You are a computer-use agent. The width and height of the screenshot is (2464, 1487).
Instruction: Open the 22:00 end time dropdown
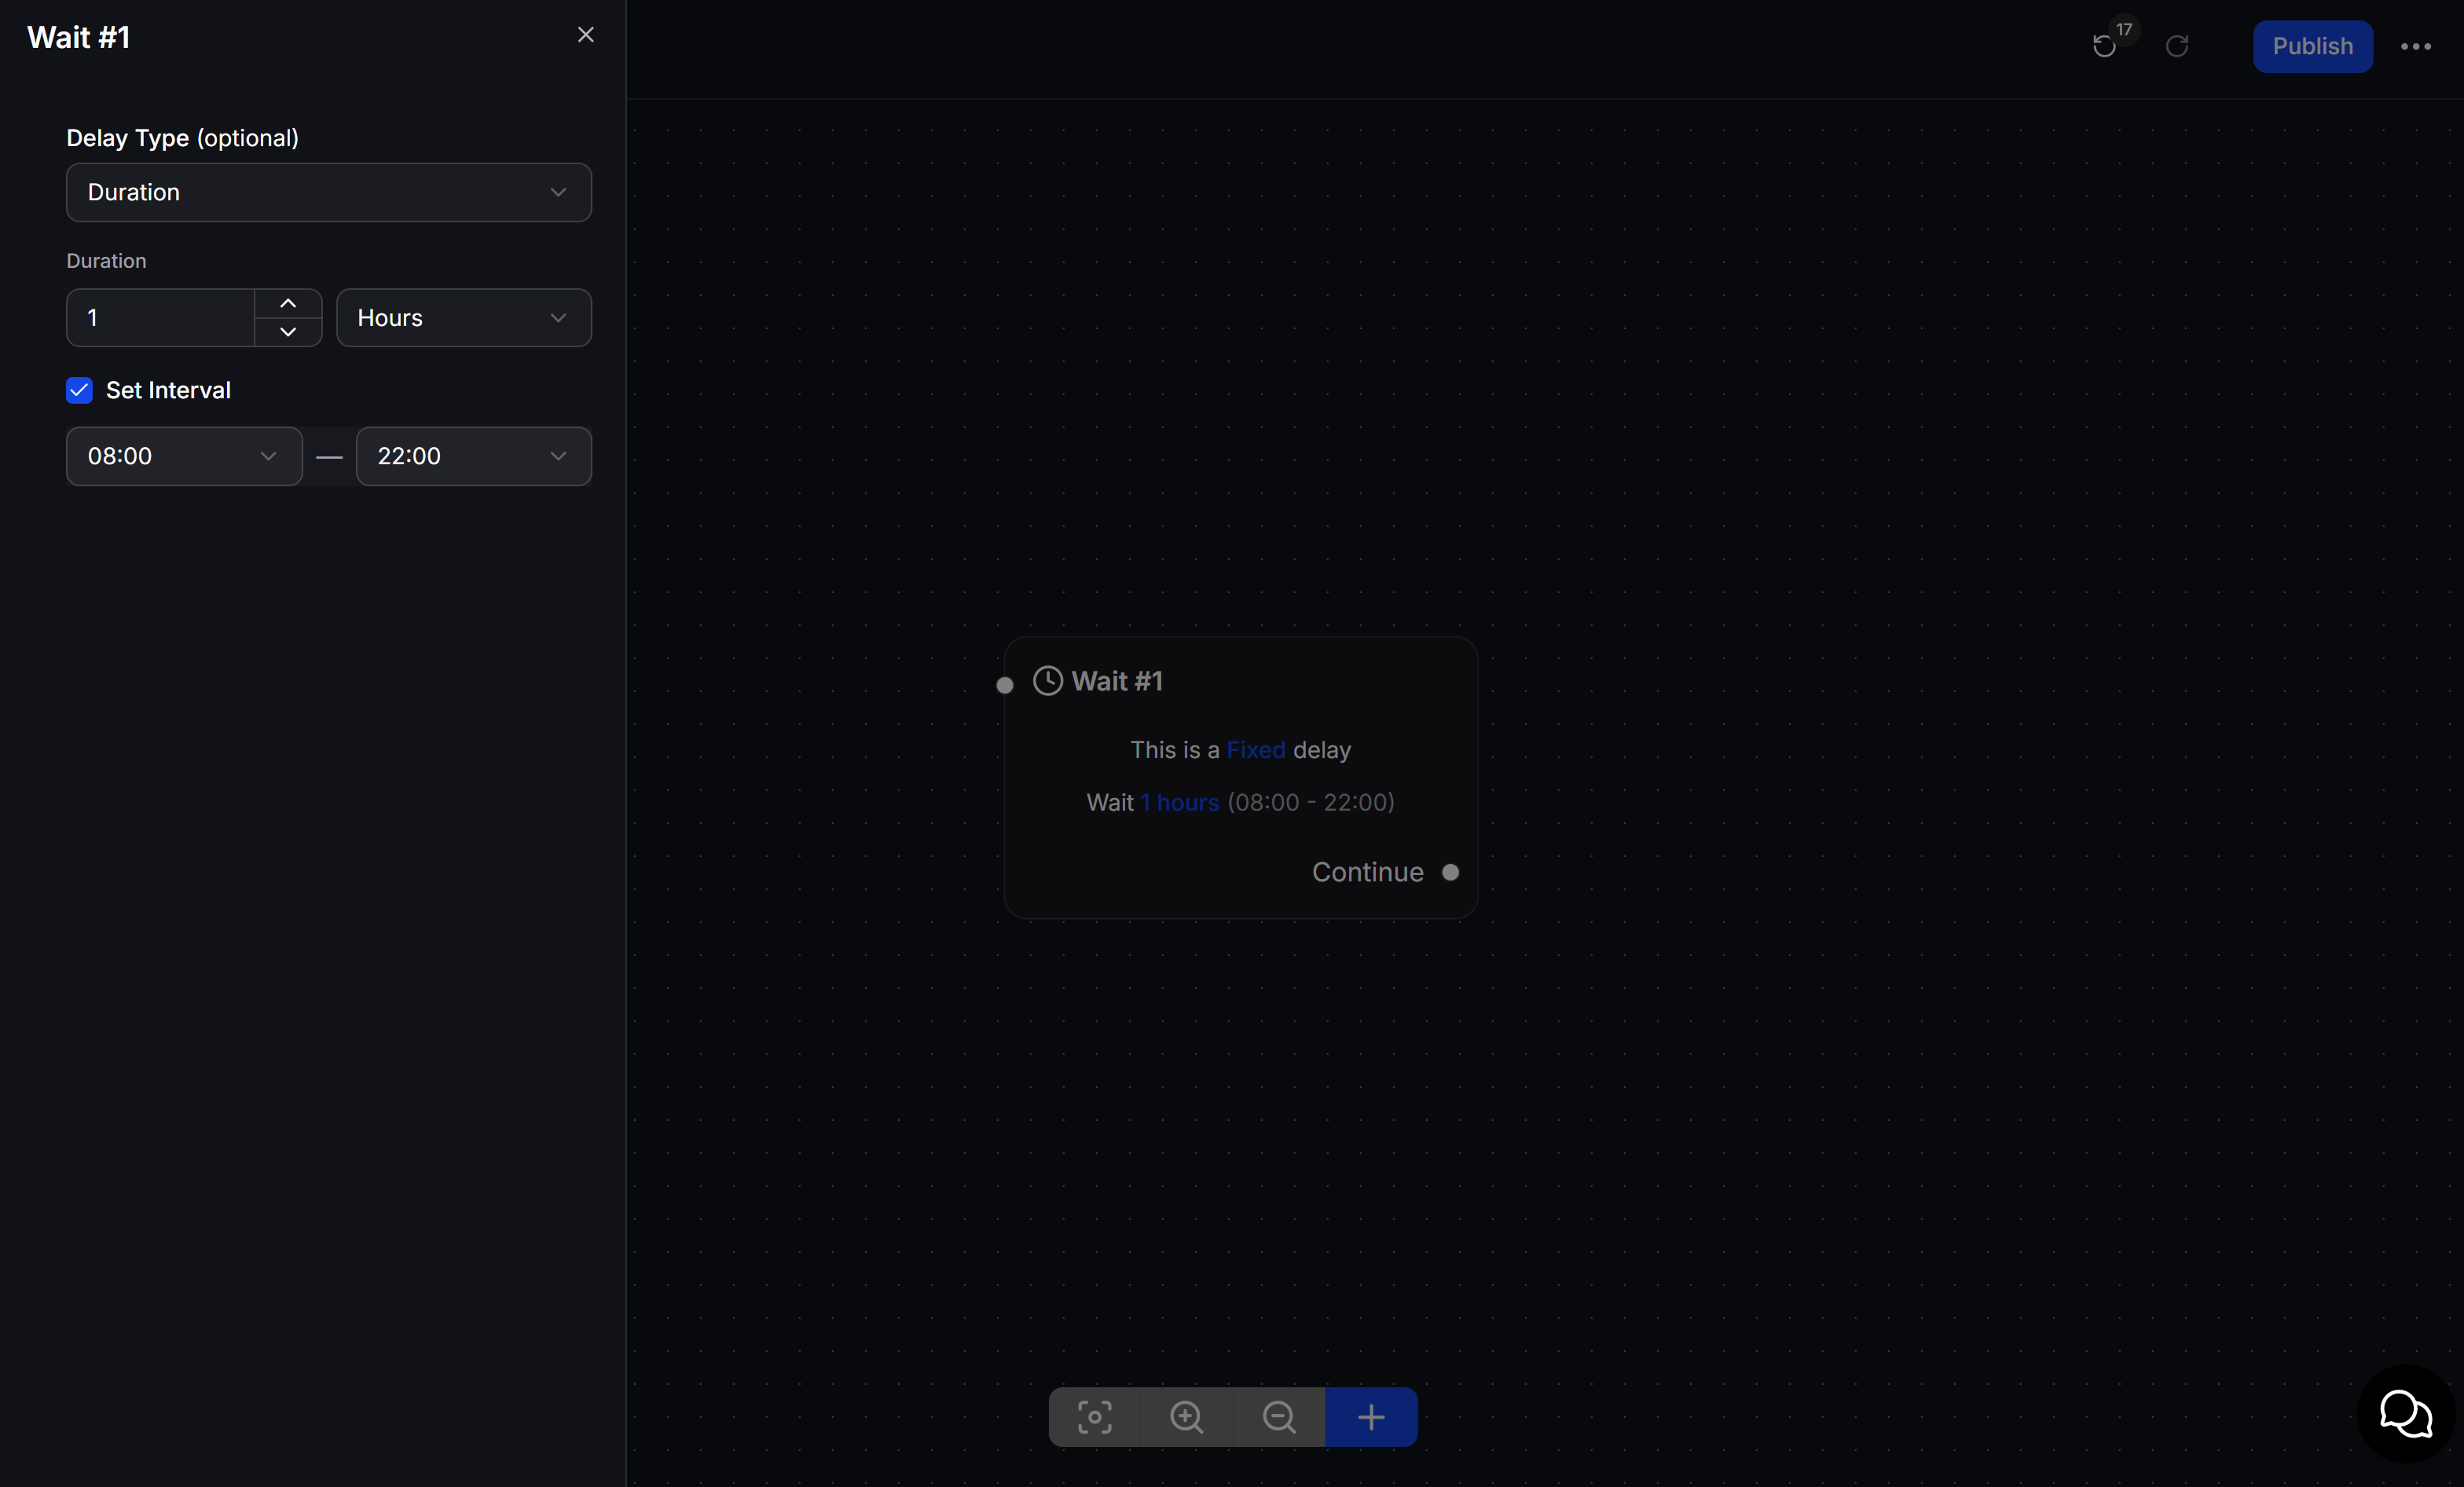(474, 456)
